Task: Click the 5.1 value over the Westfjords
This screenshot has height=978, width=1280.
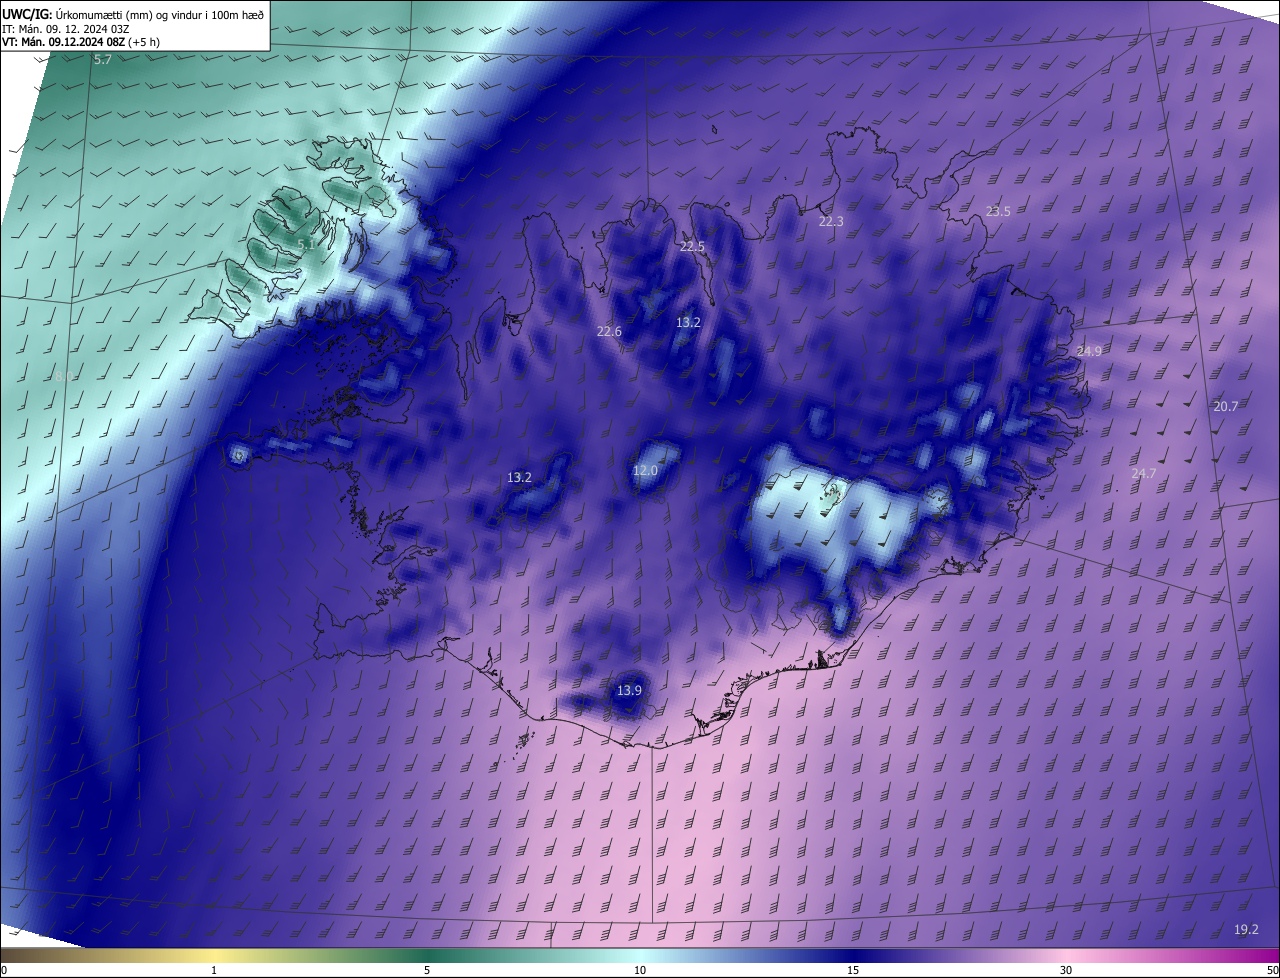Action: coord(306,244)
